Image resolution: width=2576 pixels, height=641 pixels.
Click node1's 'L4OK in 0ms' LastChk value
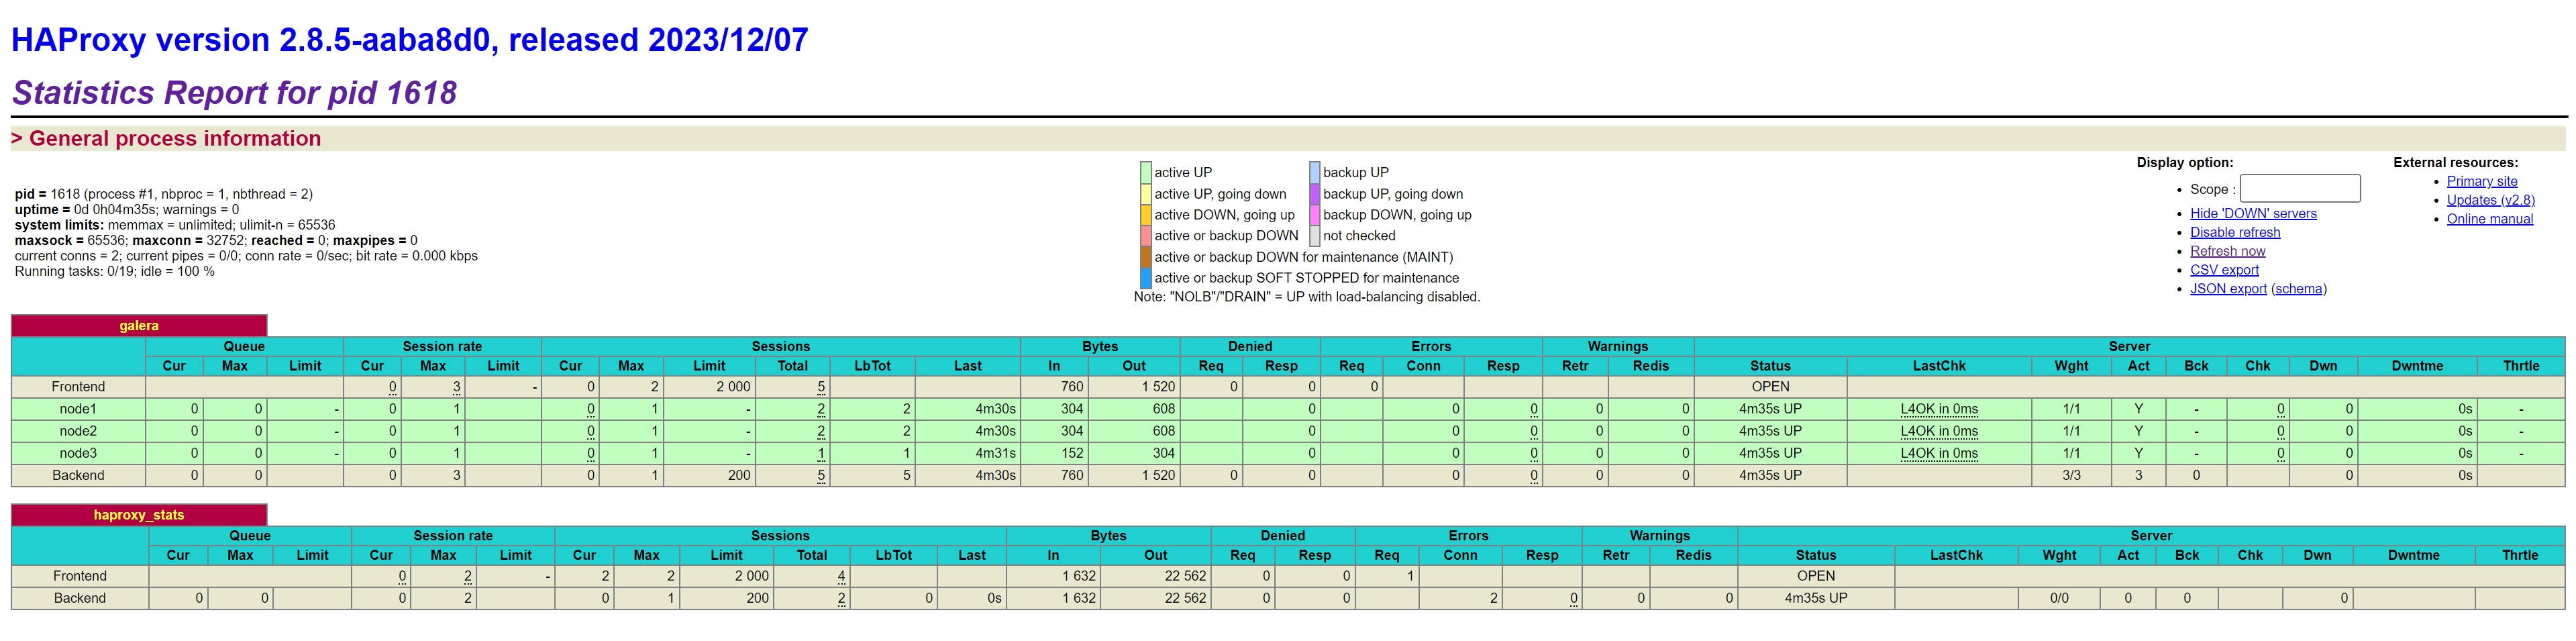(x=1939, y=409)
